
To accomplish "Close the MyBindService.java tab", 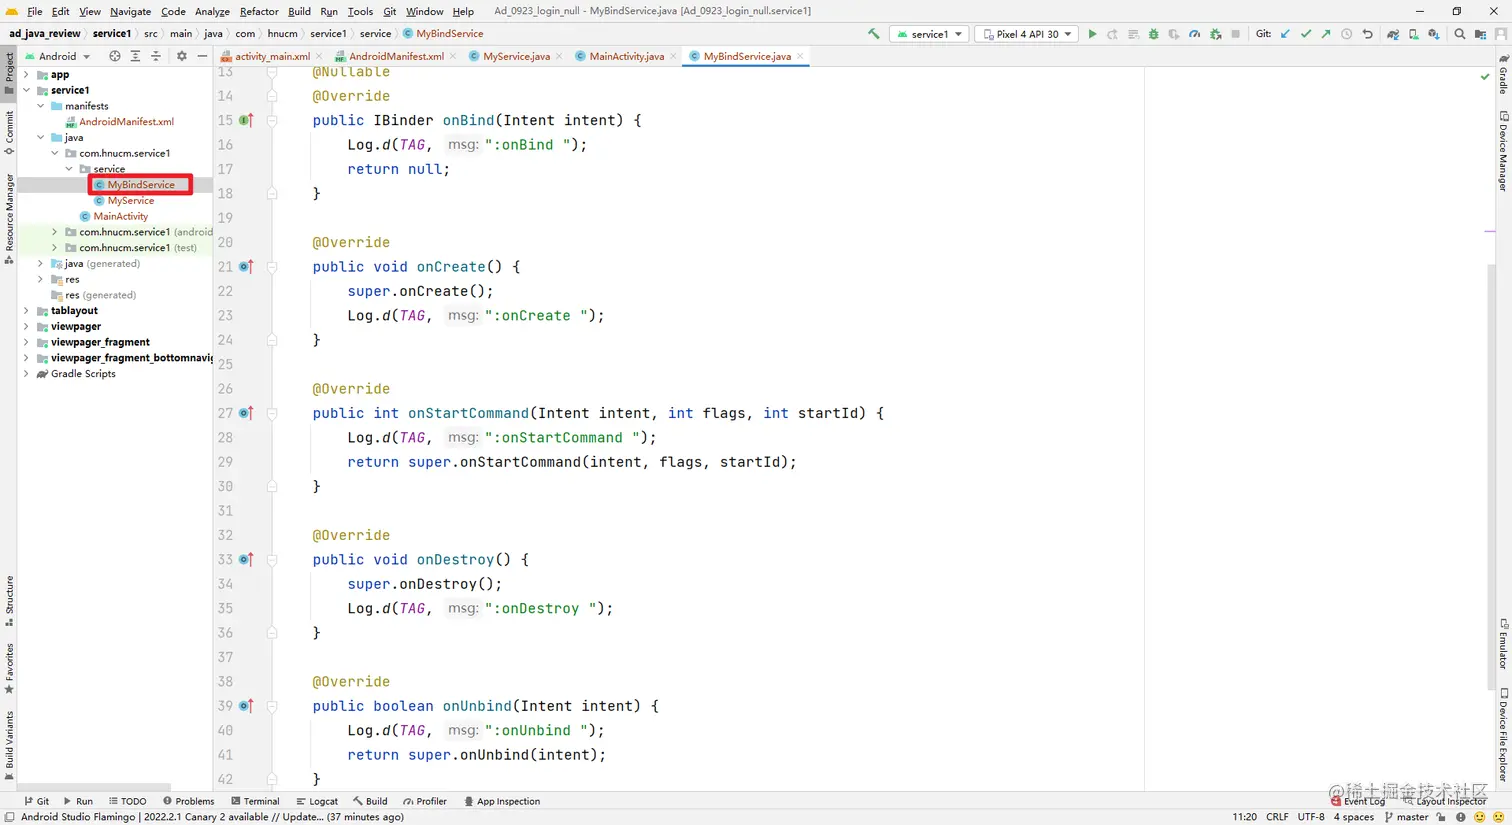I will pos(800,56).
